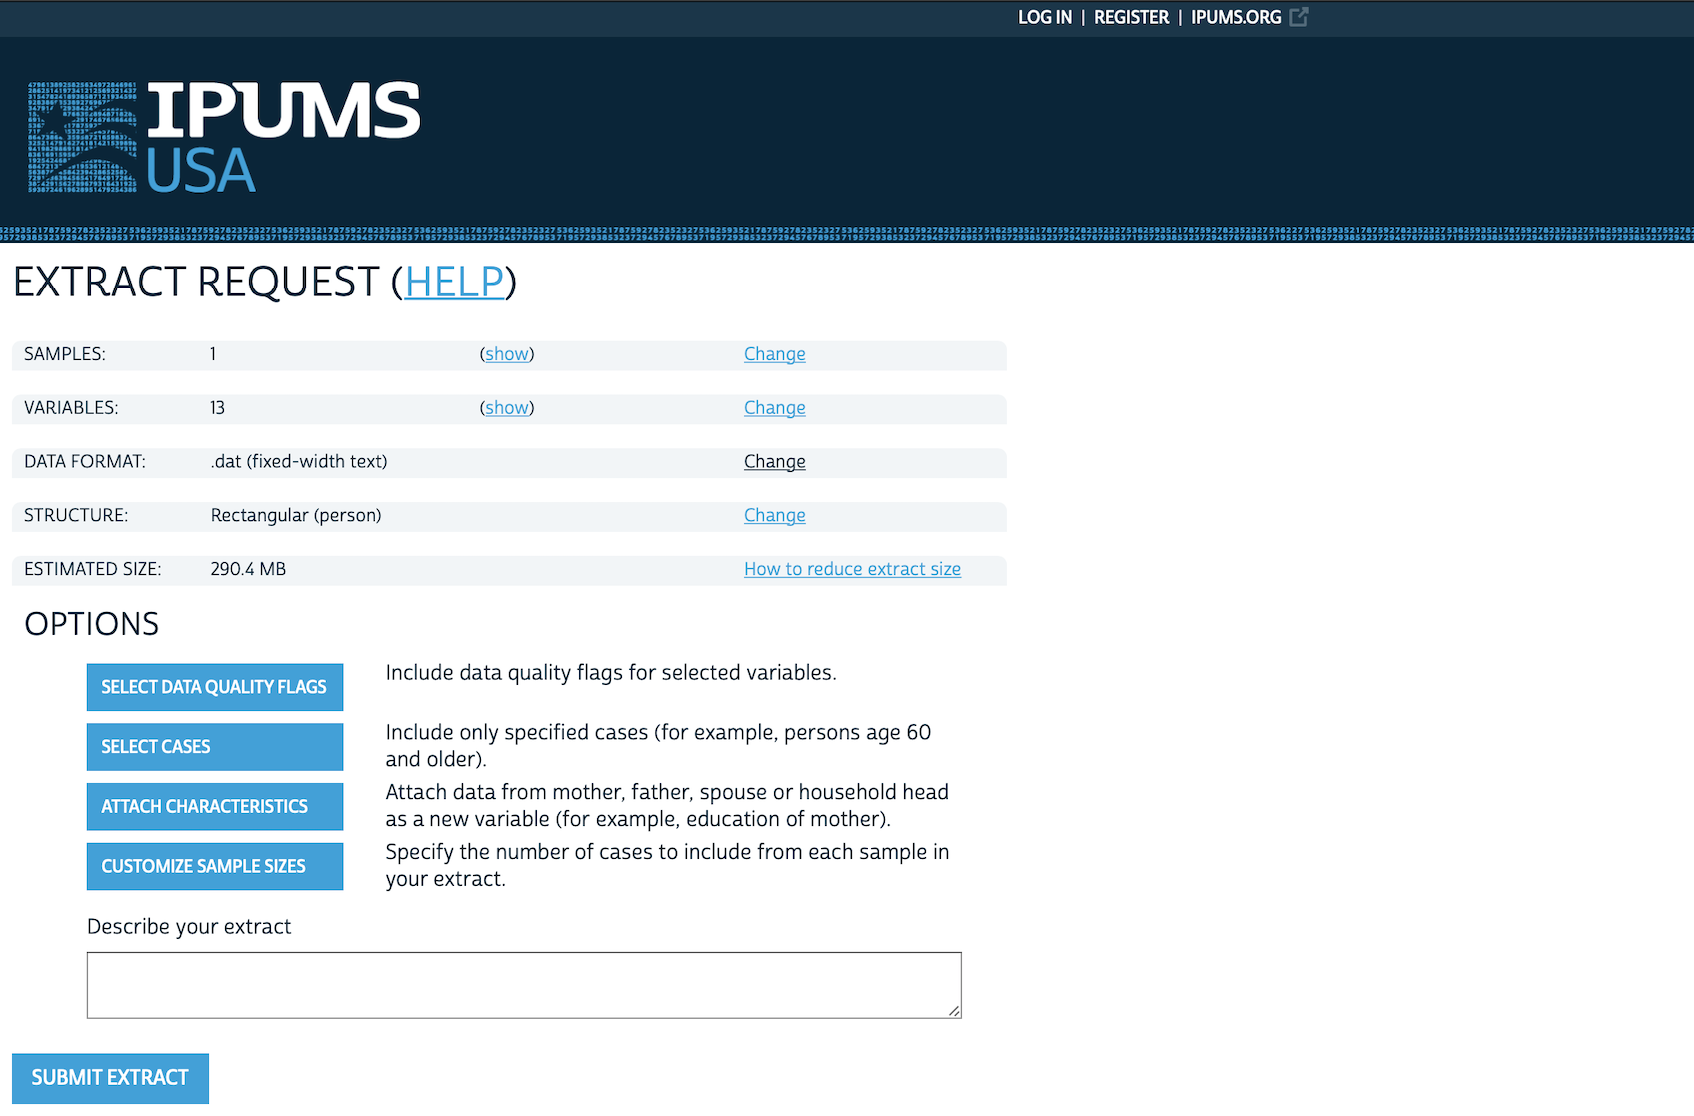The image size is (1694, 1116).
Task: Change the data format setting
Action: [x=774, y=462]
